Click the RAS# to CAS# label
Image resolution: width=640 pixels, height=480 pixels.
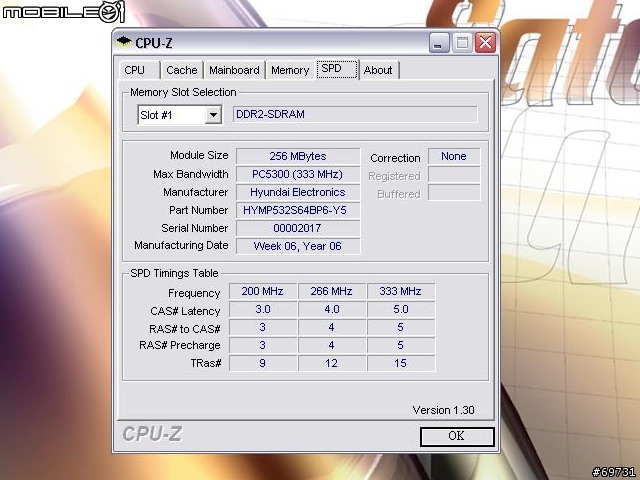pyautogui.click(x=184, y=329)
